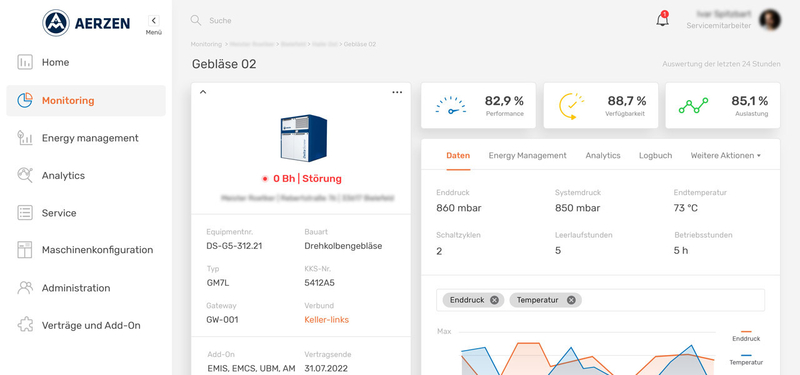800x375 pixels.
Task: Click the Vertragsende date 31.07.2022
Action: click(326, 368)
